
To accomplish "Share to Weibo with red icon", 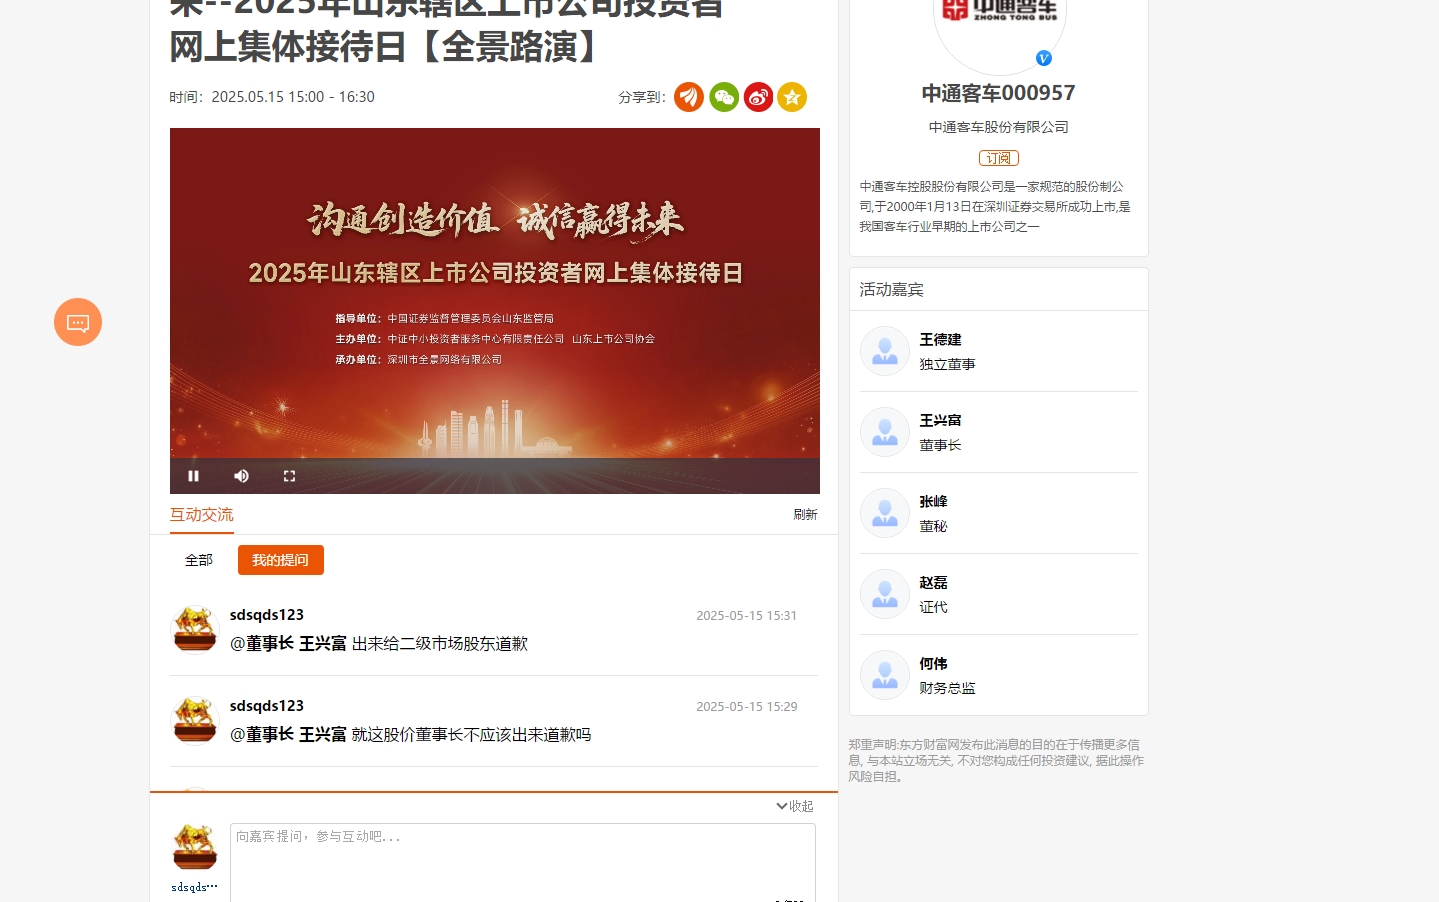I will (x=758, y=97).
